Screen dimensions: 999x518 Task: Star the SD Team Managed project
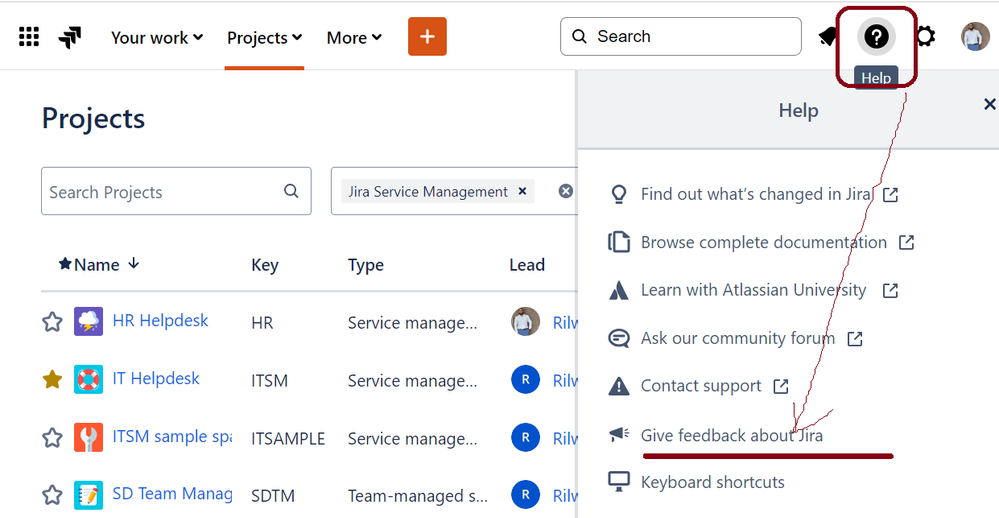pos(52,495)
